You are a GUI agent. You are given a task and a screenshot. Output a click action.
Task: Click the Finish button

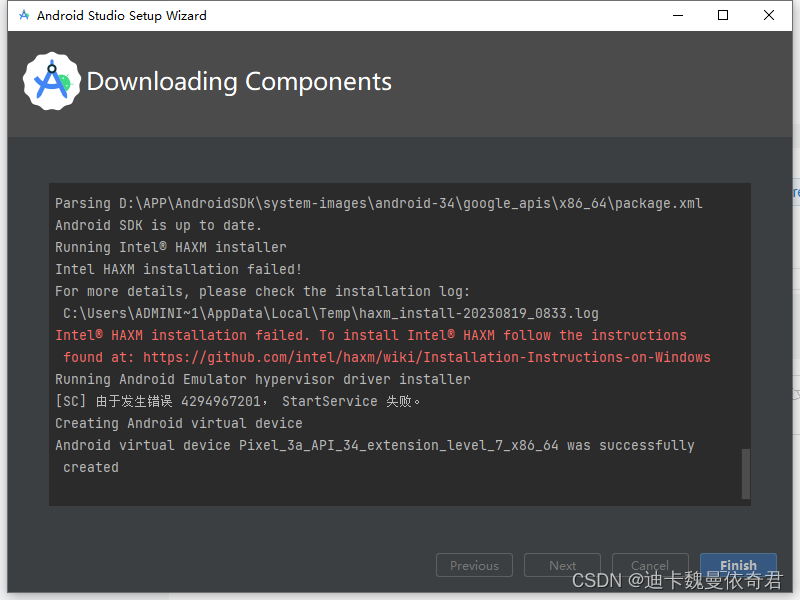[x=738, y=565]
